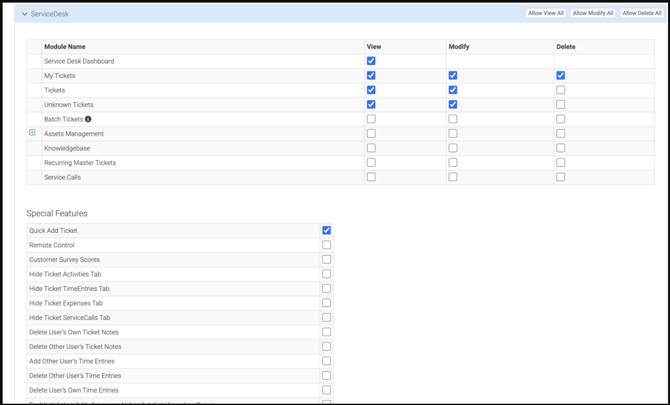
Task: Click the Allow Modify All button
Action: coord(593,13)
